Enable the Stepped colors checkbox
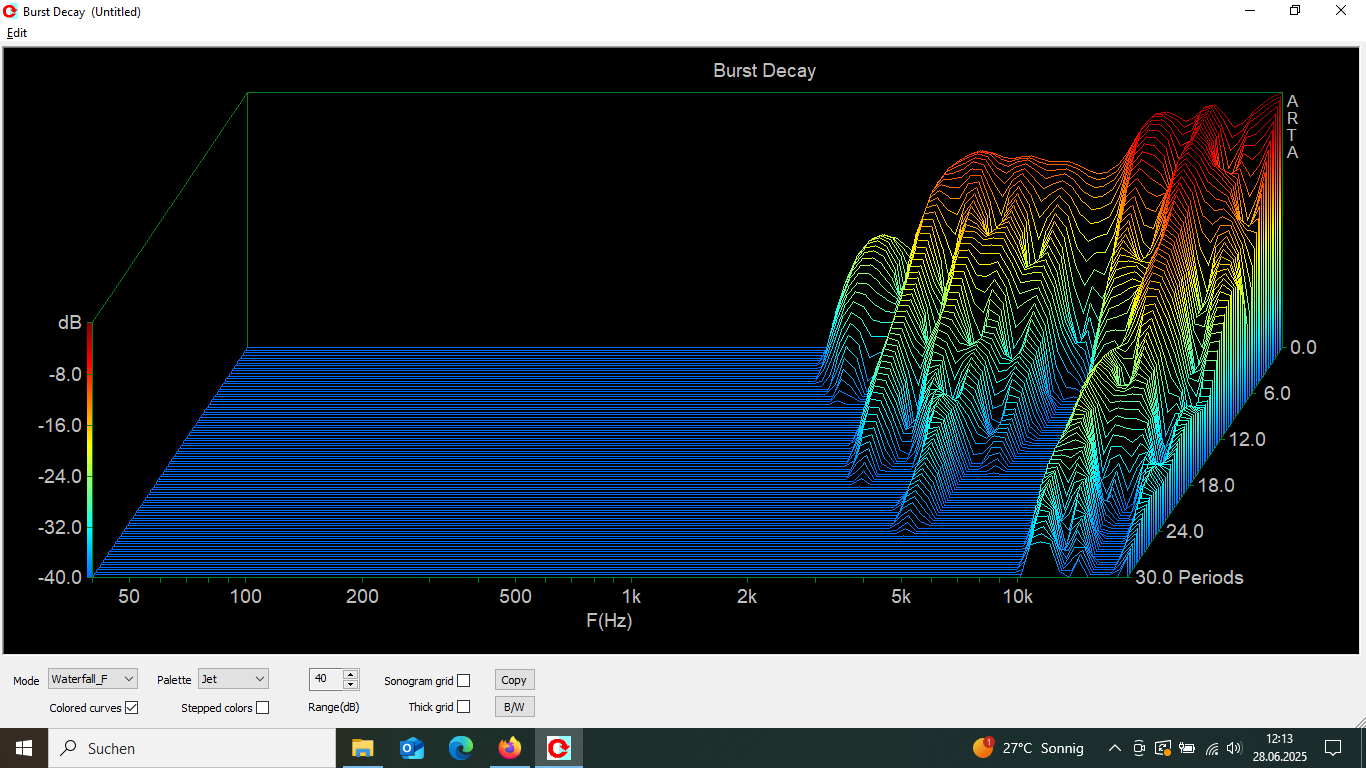The width and height of the screenshot is (1366, 768). (262, 708)
